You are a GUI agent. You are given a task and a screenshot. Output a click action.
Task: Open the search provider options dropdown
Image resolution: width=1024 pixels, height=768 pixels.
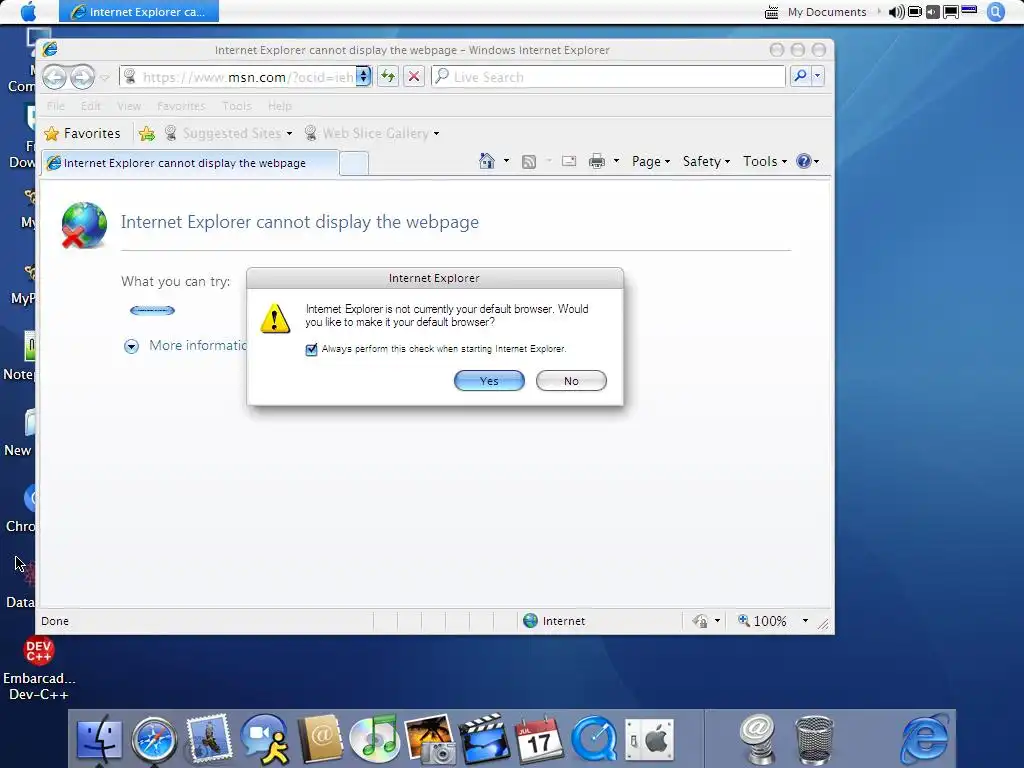point(817,76)
